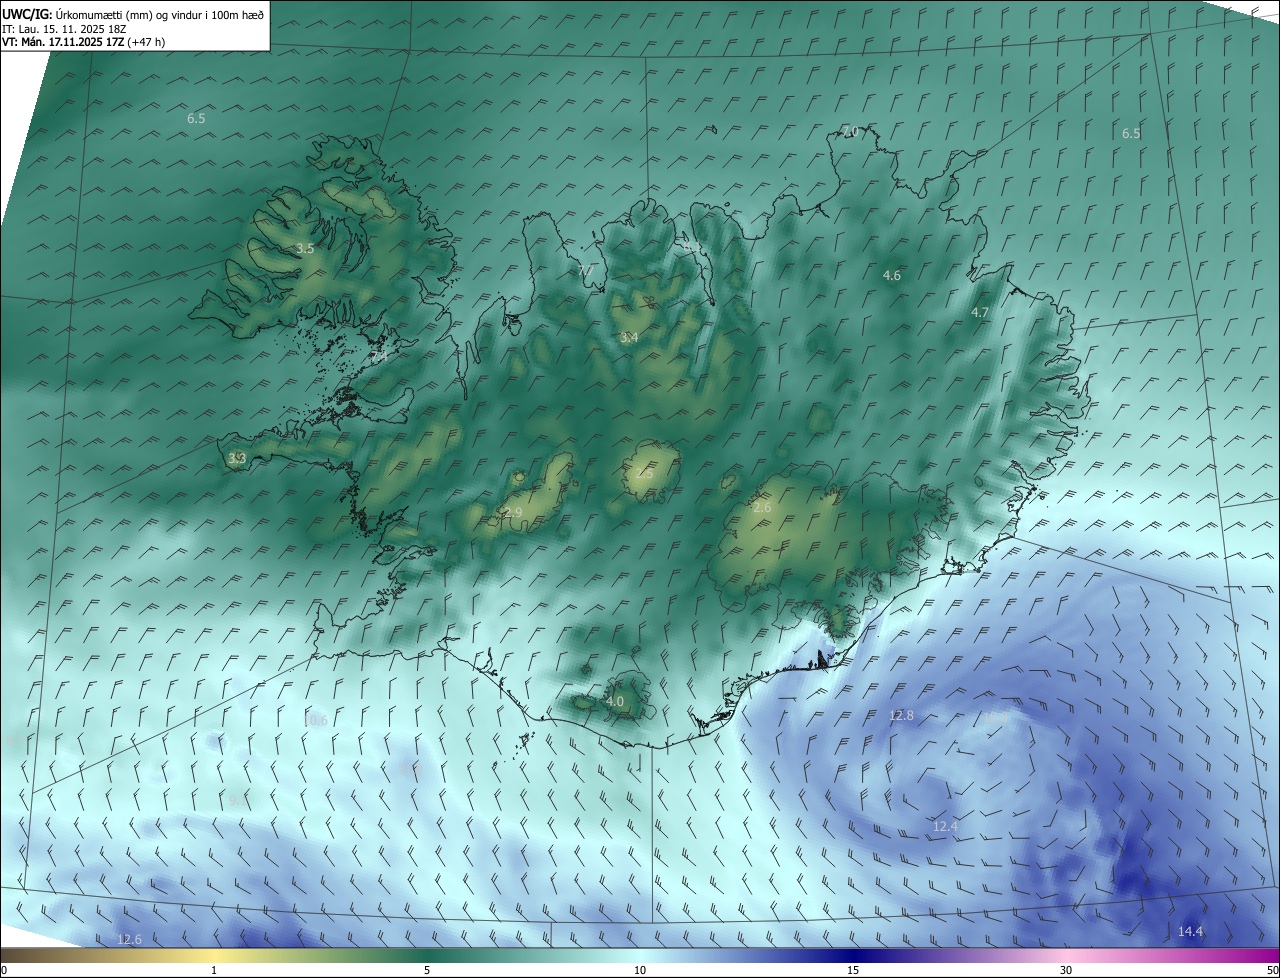
Task: Click the UWC/IG map title line
Action: [133, 14]
